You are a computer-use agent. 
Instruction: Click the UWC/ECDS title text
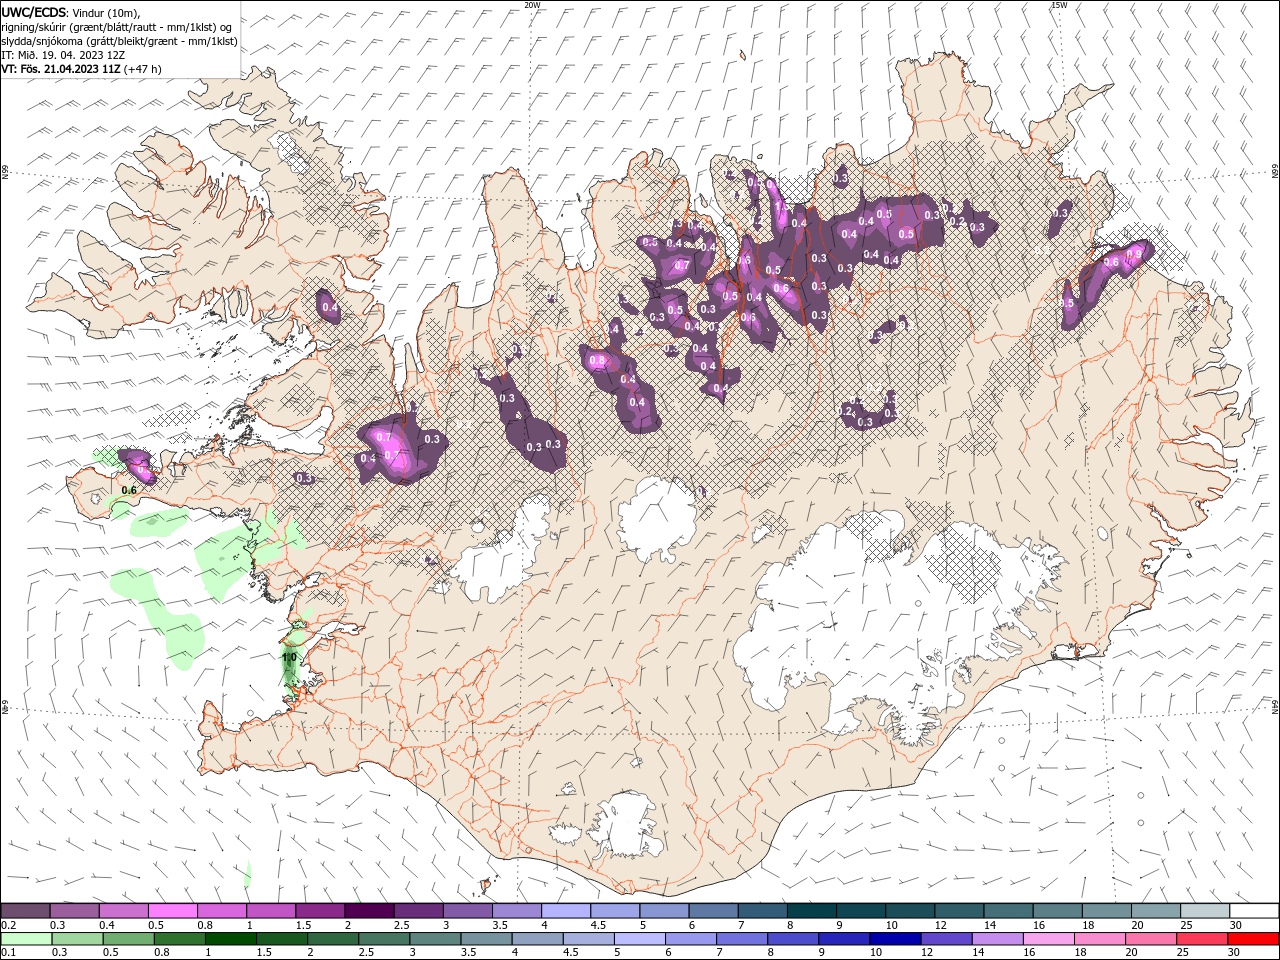34,12
